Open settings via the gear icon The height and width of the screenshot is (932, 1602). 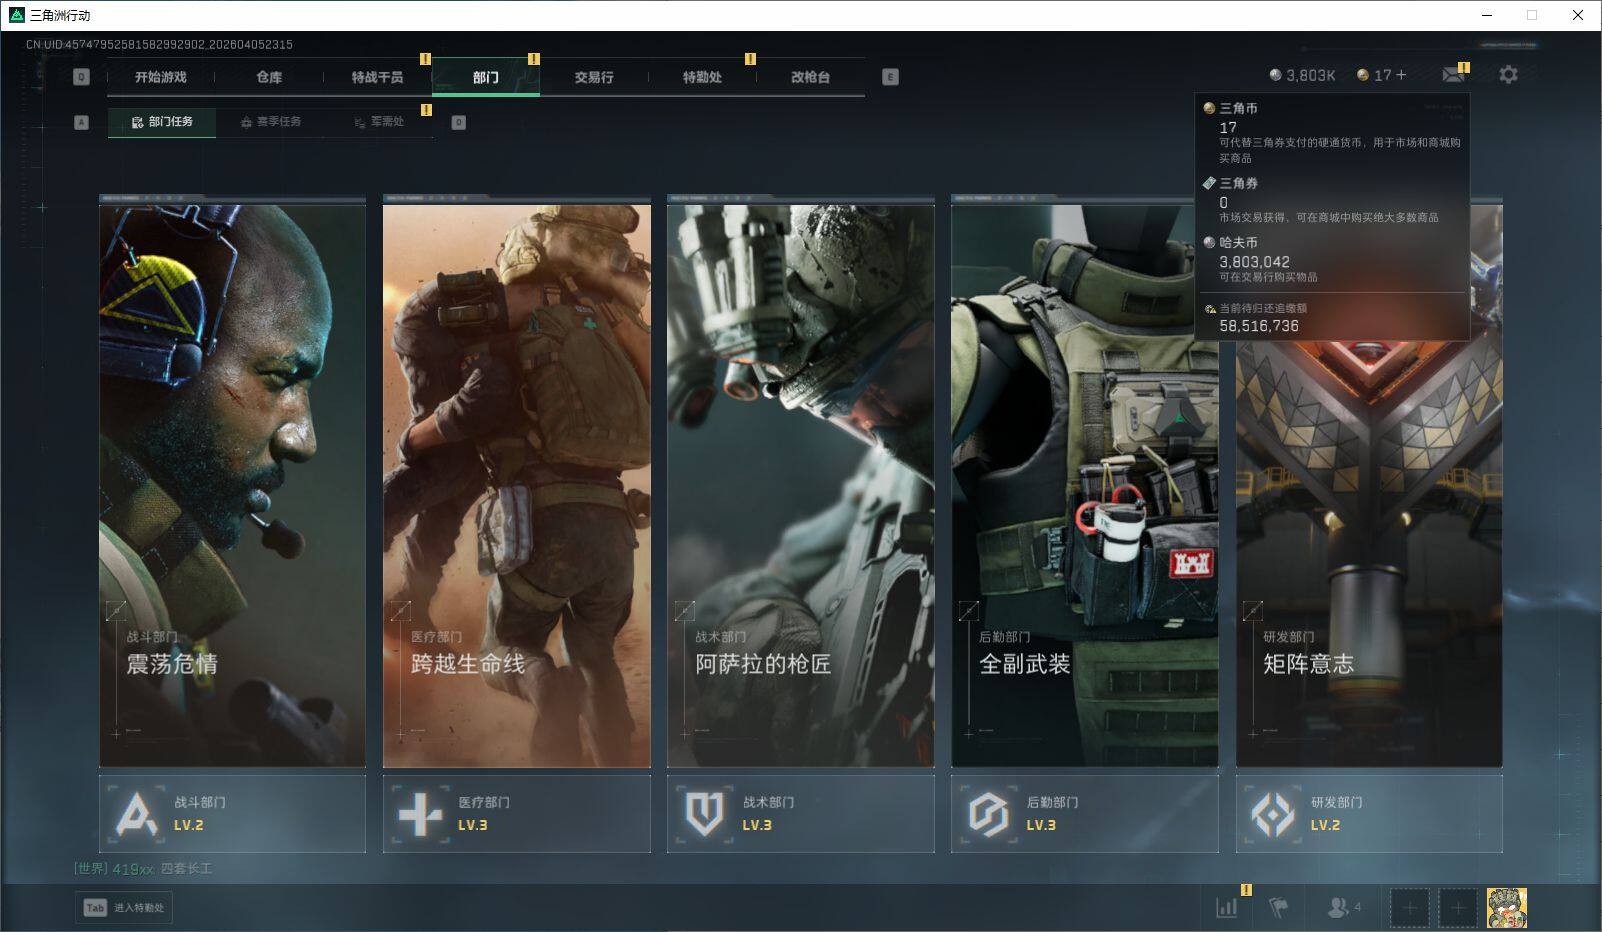click(1508, 75)
